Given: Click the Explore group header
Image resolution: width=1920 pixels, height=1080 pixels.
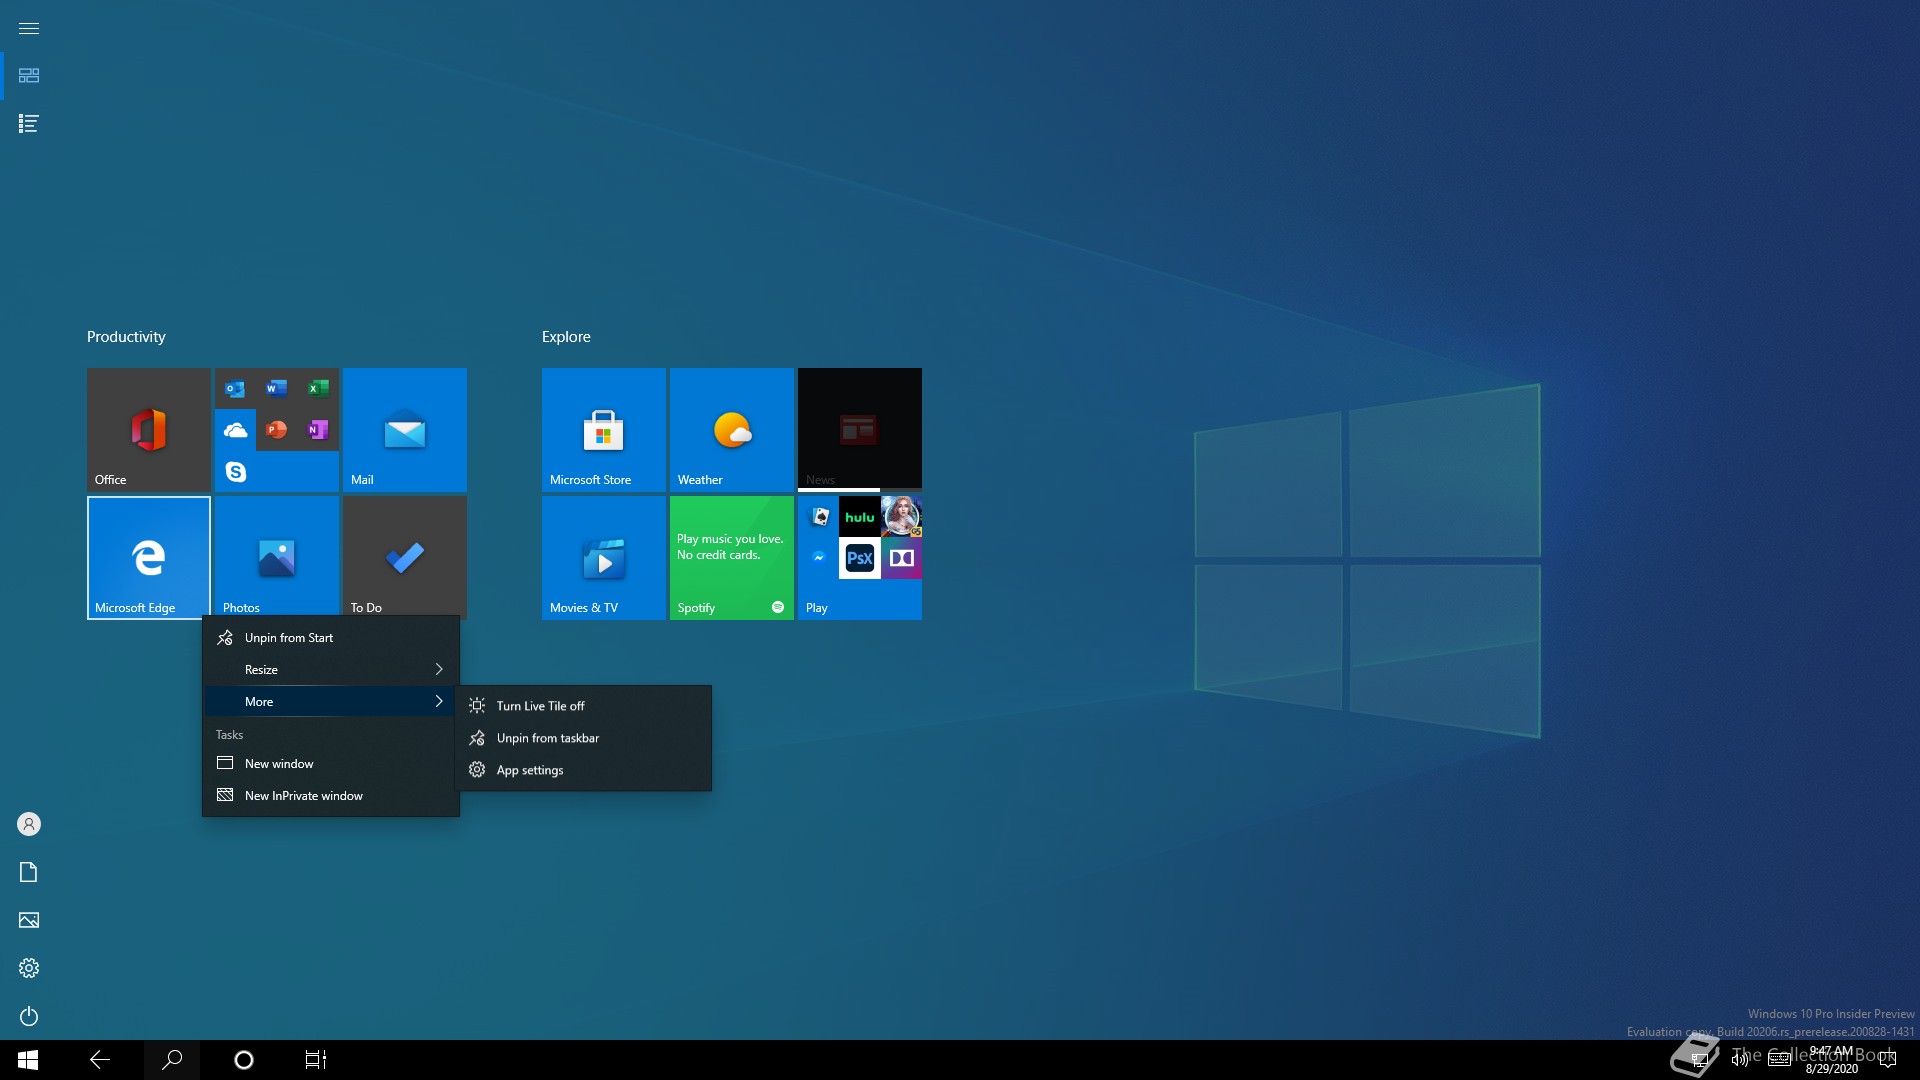Looking at the screenshot, I should pos(566,337).
